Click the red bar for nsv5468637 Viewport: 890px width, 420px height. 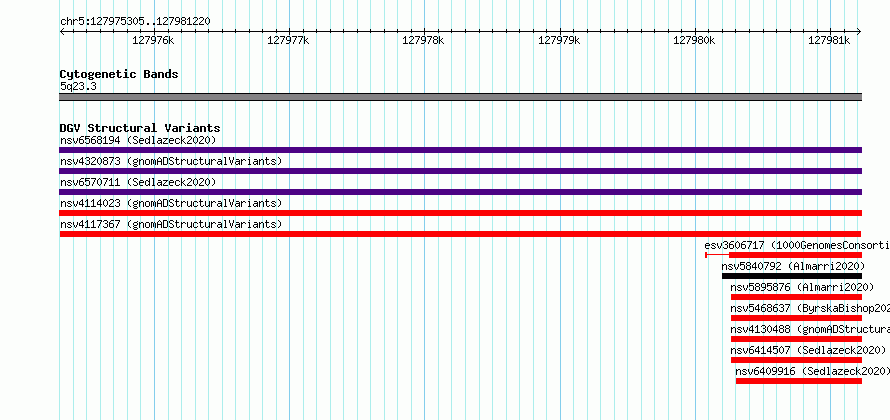[796, 318]
